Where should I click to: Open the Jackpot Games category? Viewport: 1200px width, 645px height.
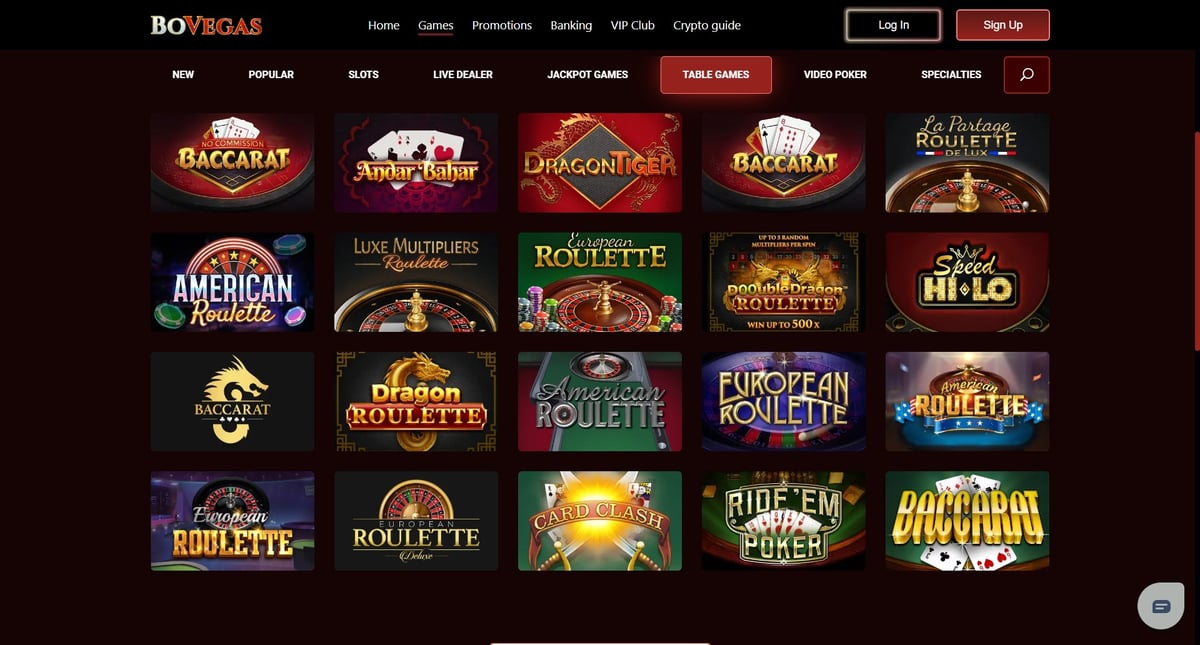(x=588, y=75)
